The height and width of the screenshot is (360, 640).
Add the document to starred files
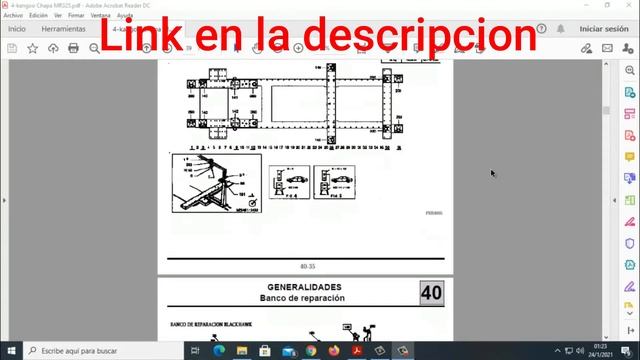(x=33, y=48)
